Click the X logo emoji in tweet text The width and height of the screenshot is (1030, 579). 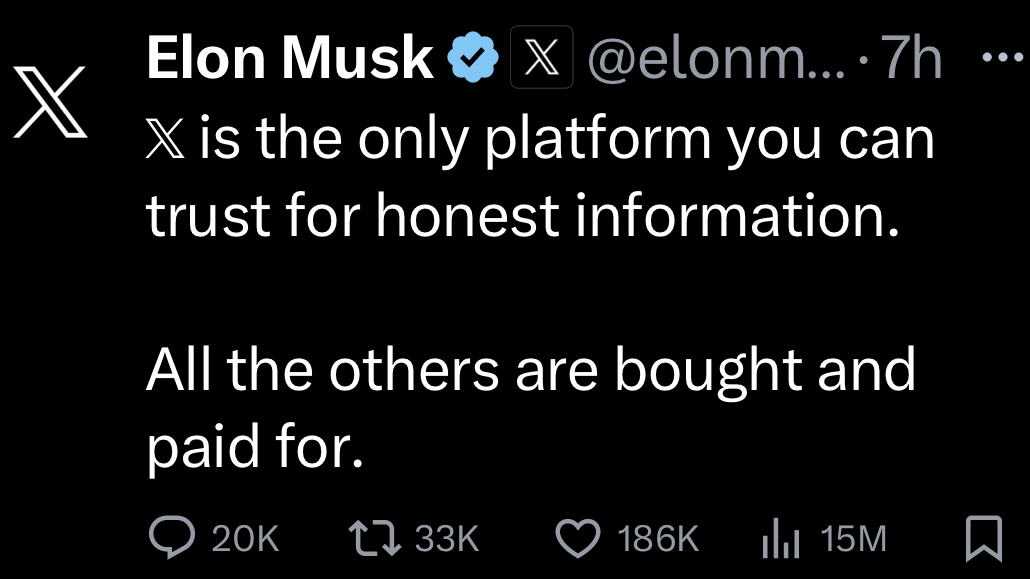click(165, 139)
